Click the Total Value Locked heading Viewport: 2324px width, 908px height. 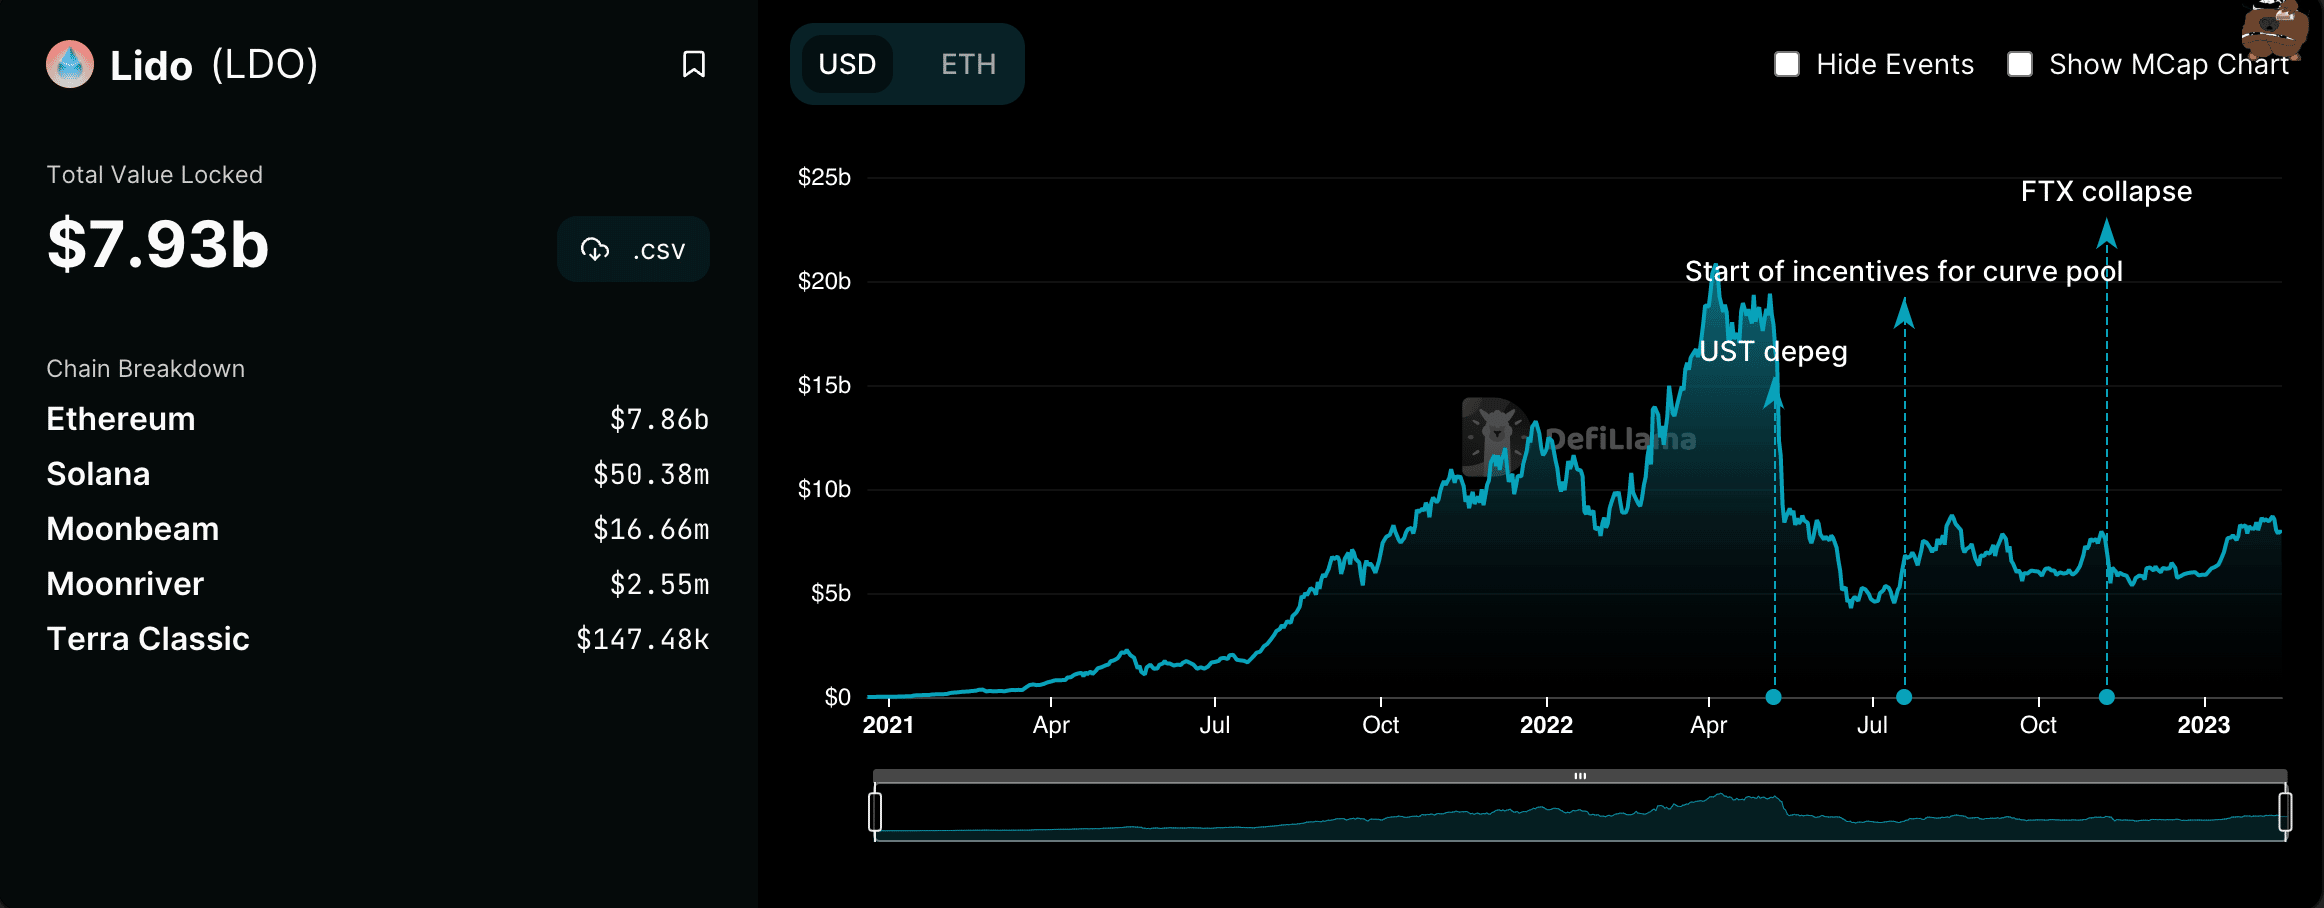coord(155,175)
